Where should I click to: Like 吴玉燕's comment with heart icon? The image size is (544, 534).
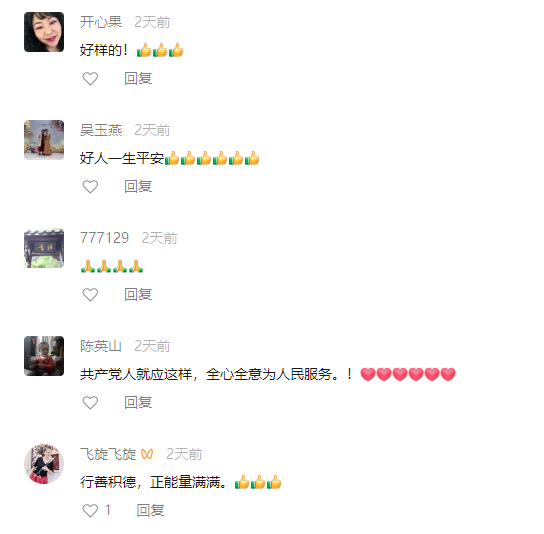90,187
